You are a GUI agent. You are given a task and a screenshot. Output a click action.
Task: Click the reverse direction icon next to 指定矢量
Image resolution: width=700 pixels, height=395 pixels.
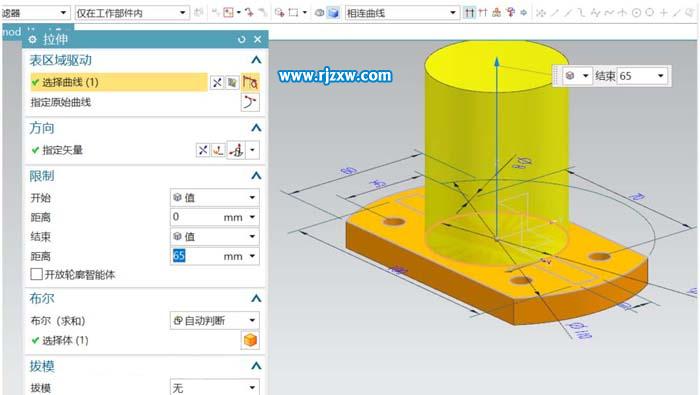point(203,150)
